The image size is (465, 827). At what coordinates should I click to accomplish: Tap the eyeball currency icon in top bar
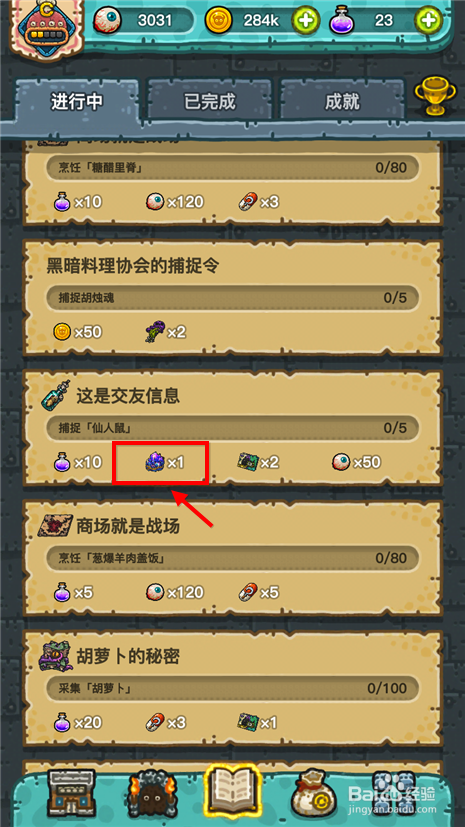coord(108,21)
